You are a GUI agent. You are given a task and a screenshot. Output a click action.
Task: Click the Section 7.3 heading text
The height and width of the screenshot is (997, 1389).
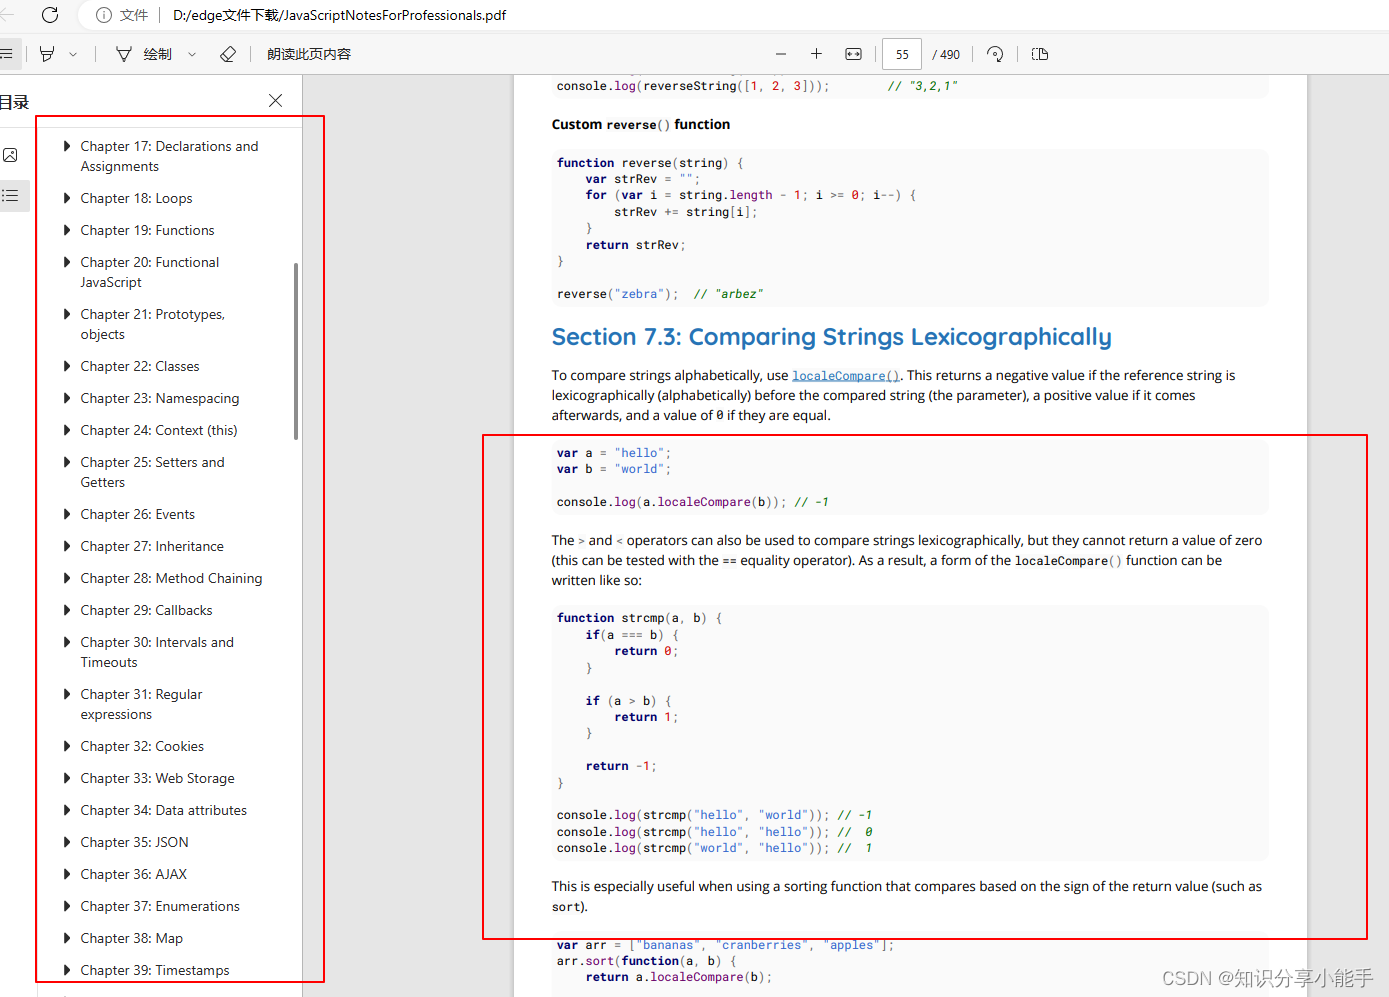point(831,337)
